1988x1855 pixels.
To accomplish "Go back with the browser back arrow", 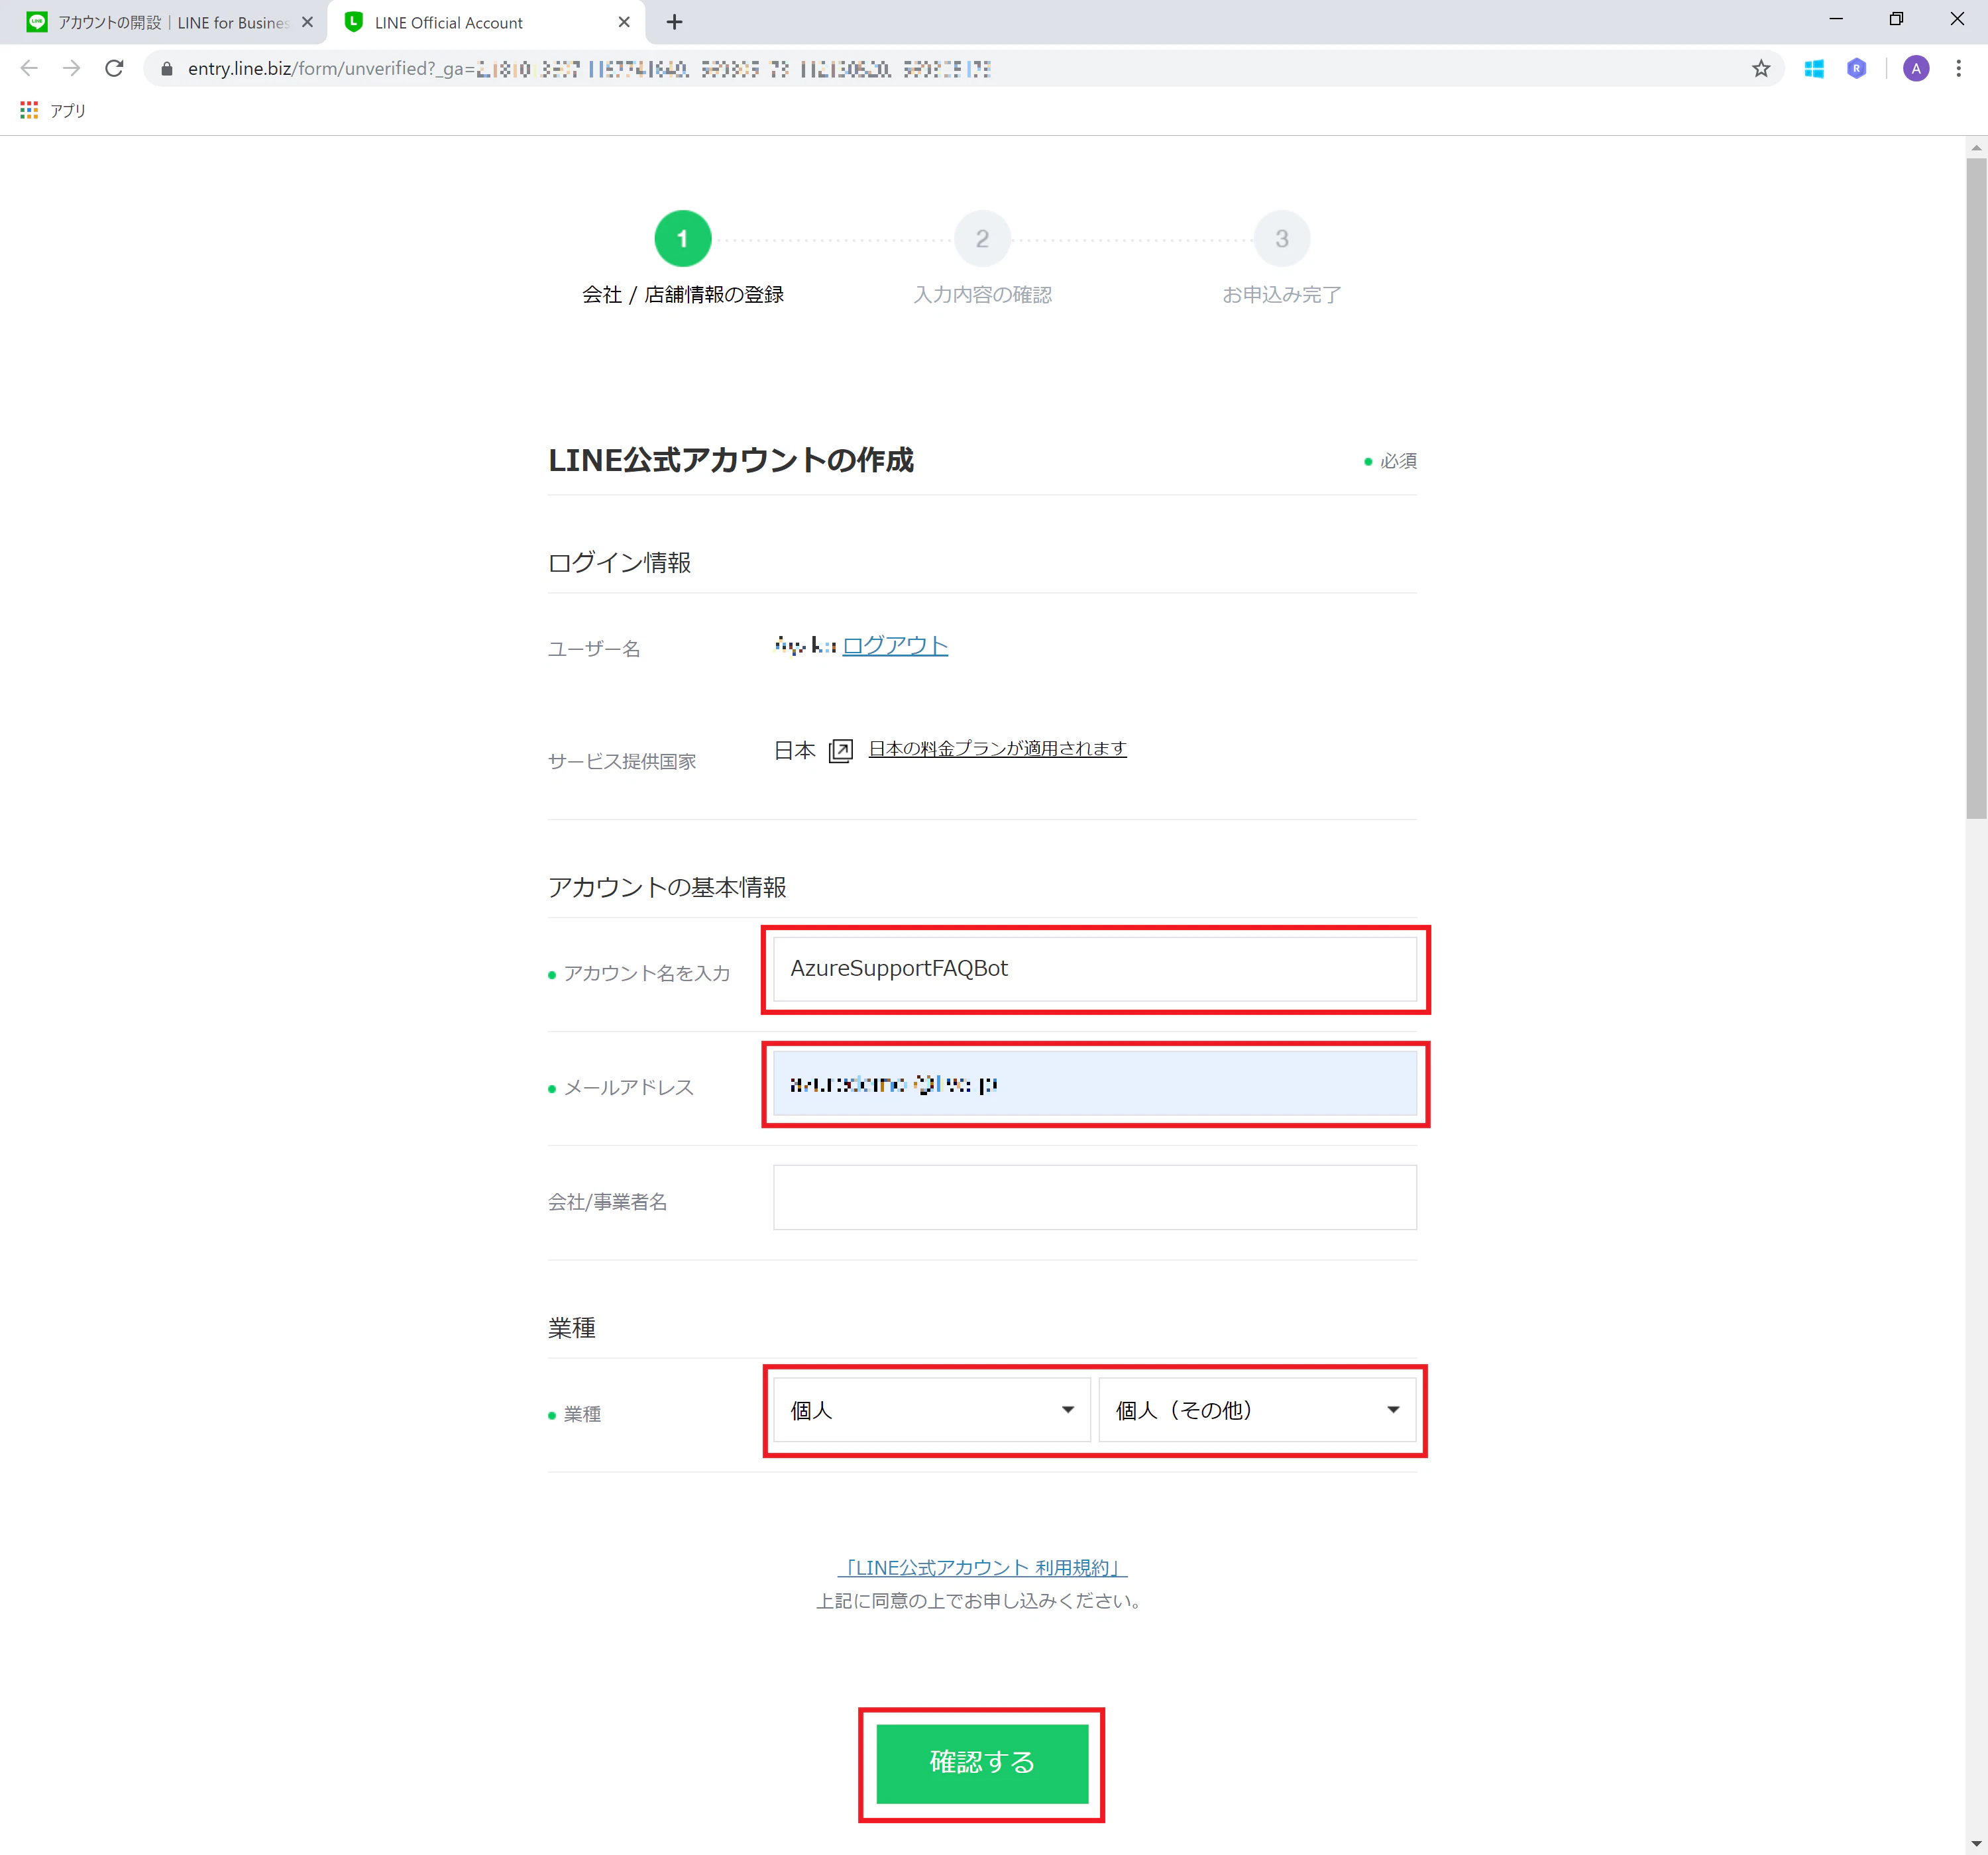I will (x=29, y=68).
